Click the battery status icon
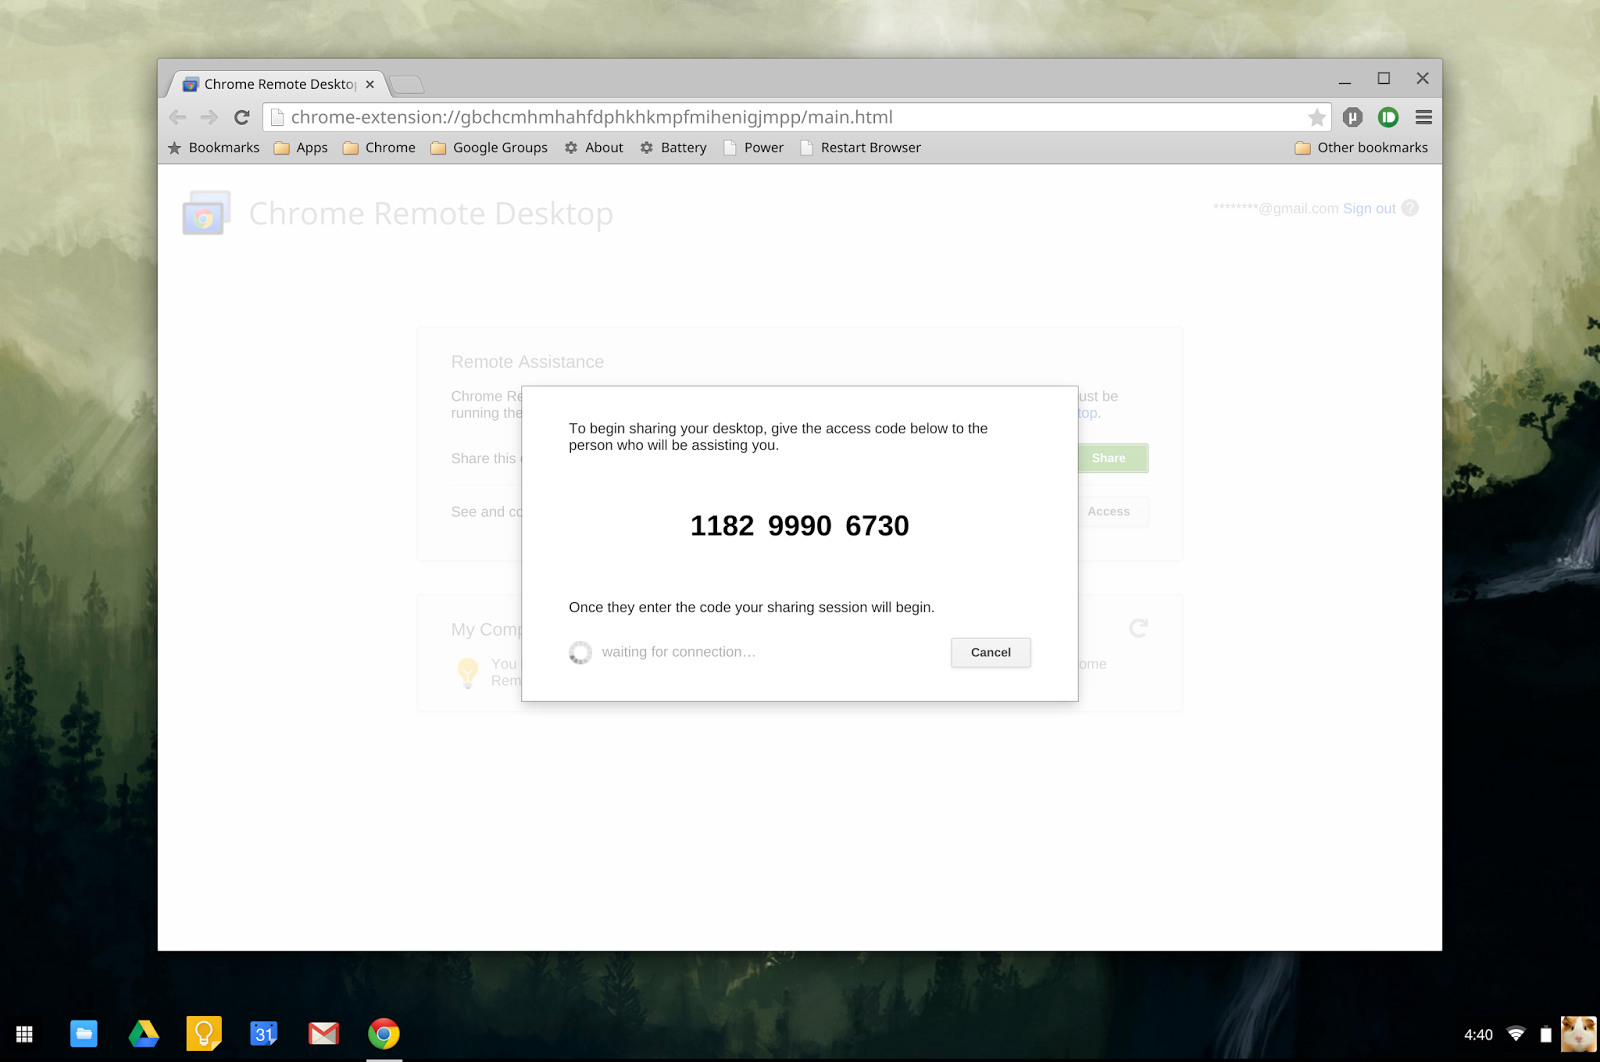Viewport: 1600px width, 1062px height. tap(1546, 1034)
